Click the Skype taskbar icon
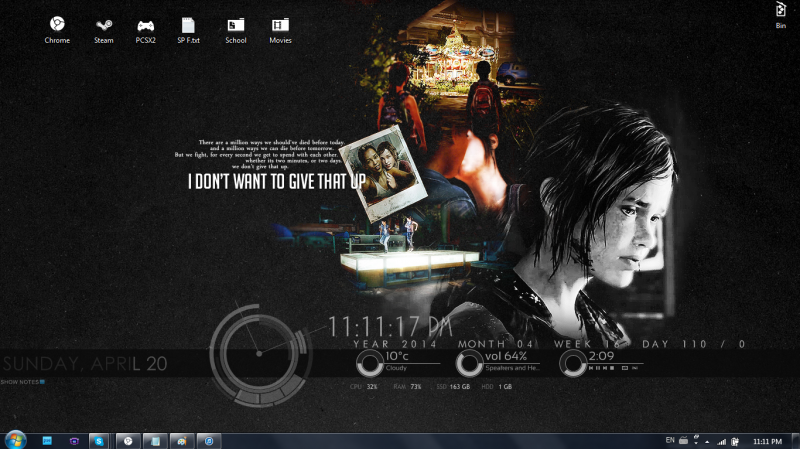This screenshot has height=449, width=800. click(x=100, y=440)
